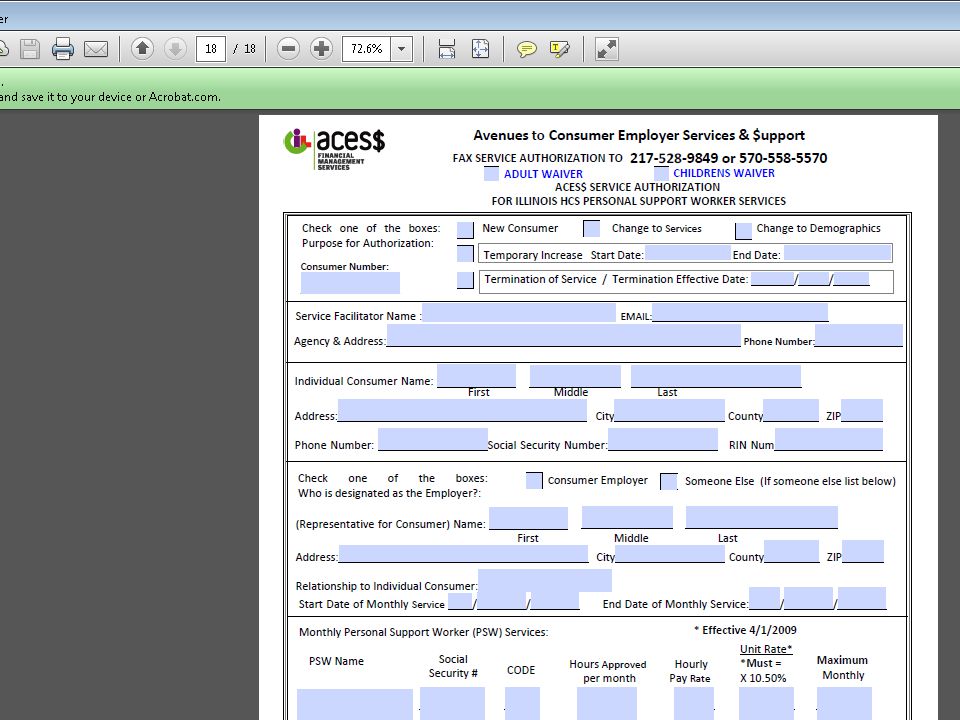Go to next page arrow
The width and height of the screenshot is (960, 720).
[x=175, y=48]
